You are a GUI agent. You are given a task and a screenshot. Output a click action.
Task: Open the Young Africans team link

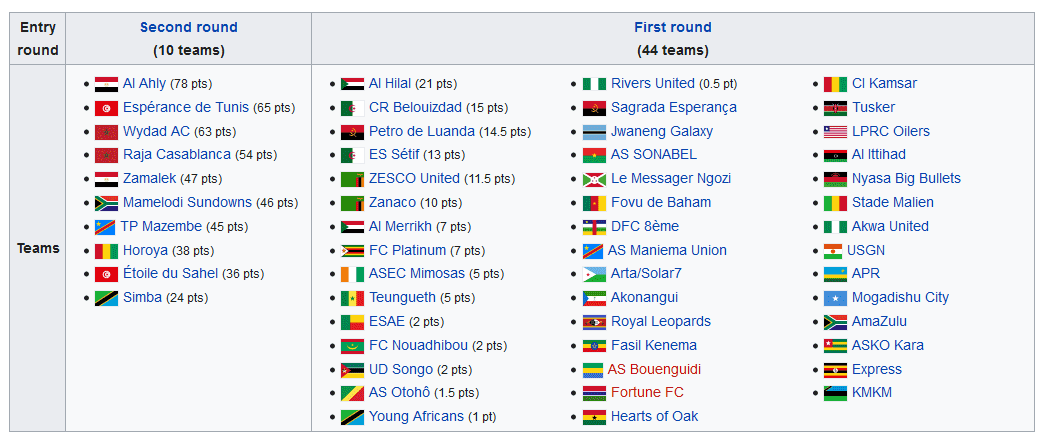pos(416,417)
